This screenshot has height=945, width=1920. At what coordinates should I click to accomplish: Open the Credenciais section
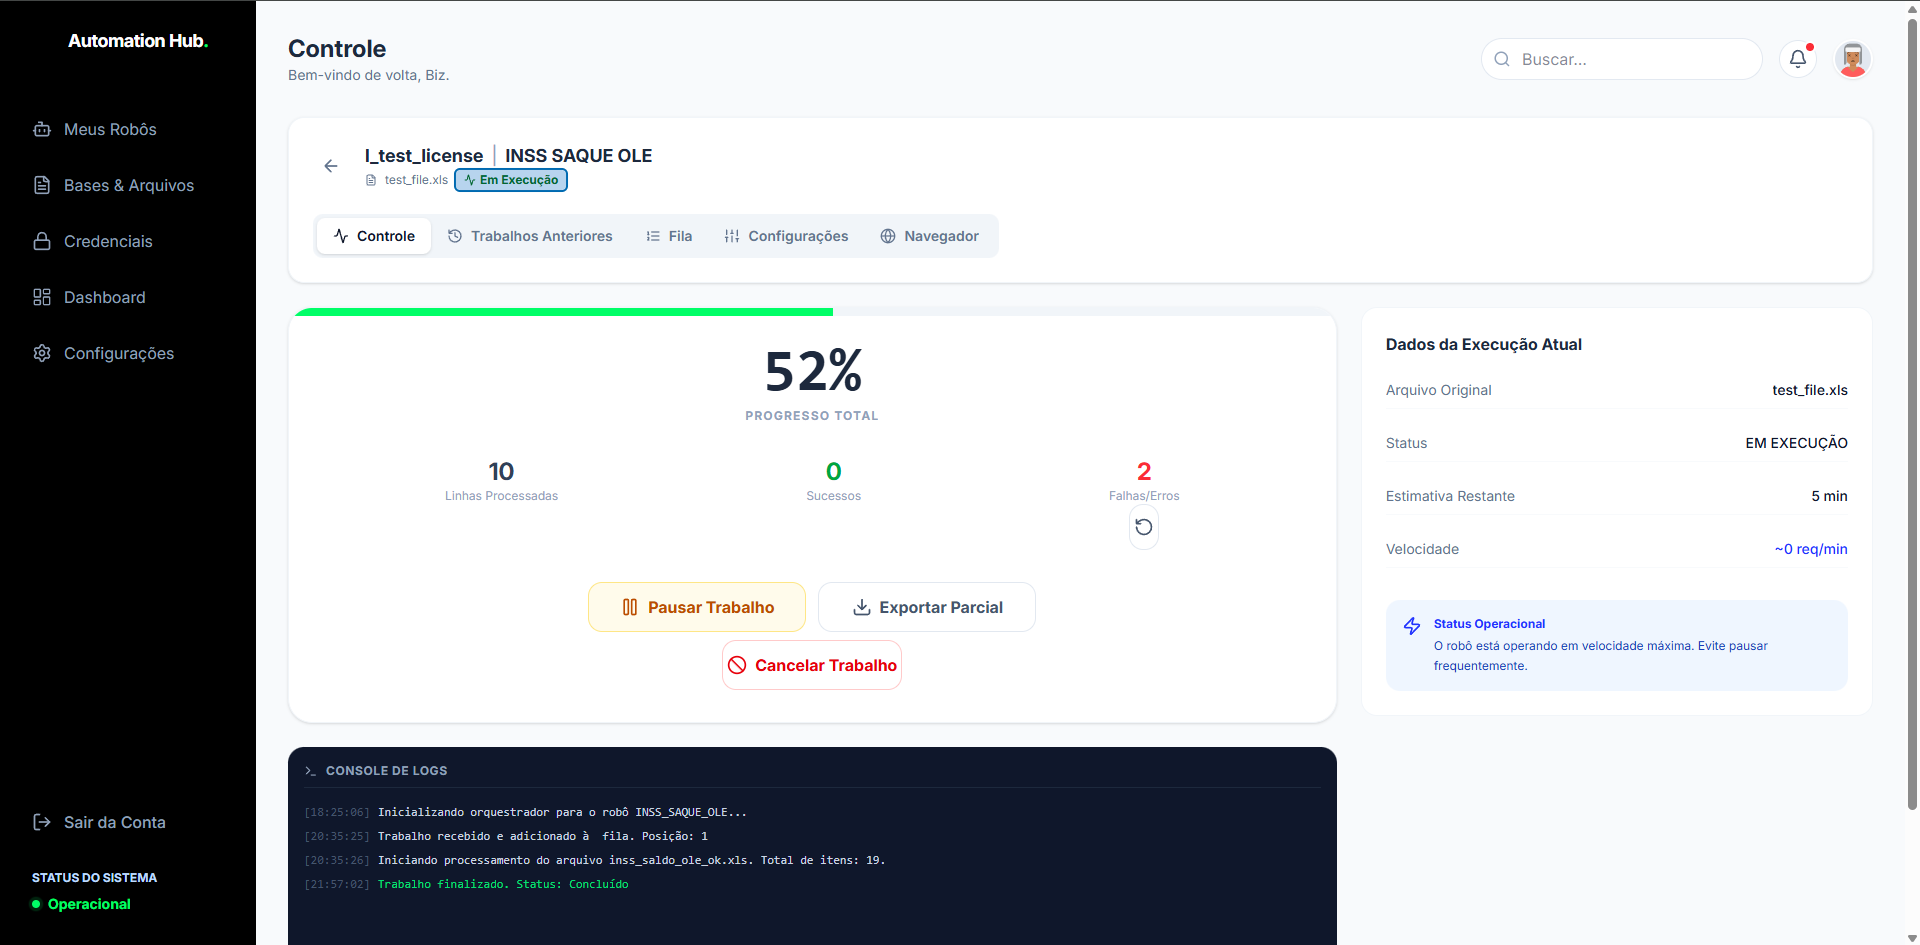click(108, 241)
